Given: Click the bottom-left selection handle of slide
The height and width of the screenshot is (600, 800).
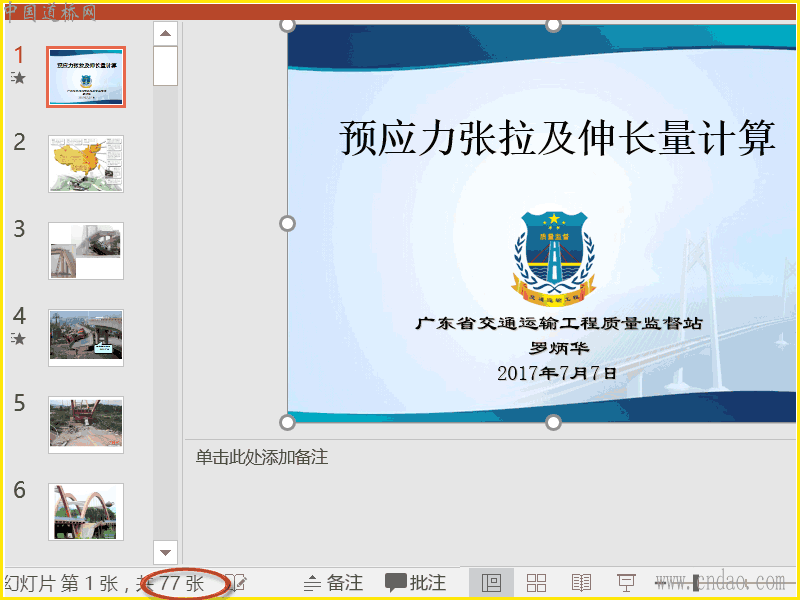Looking at the screenshot, I should tap(288, 422).
